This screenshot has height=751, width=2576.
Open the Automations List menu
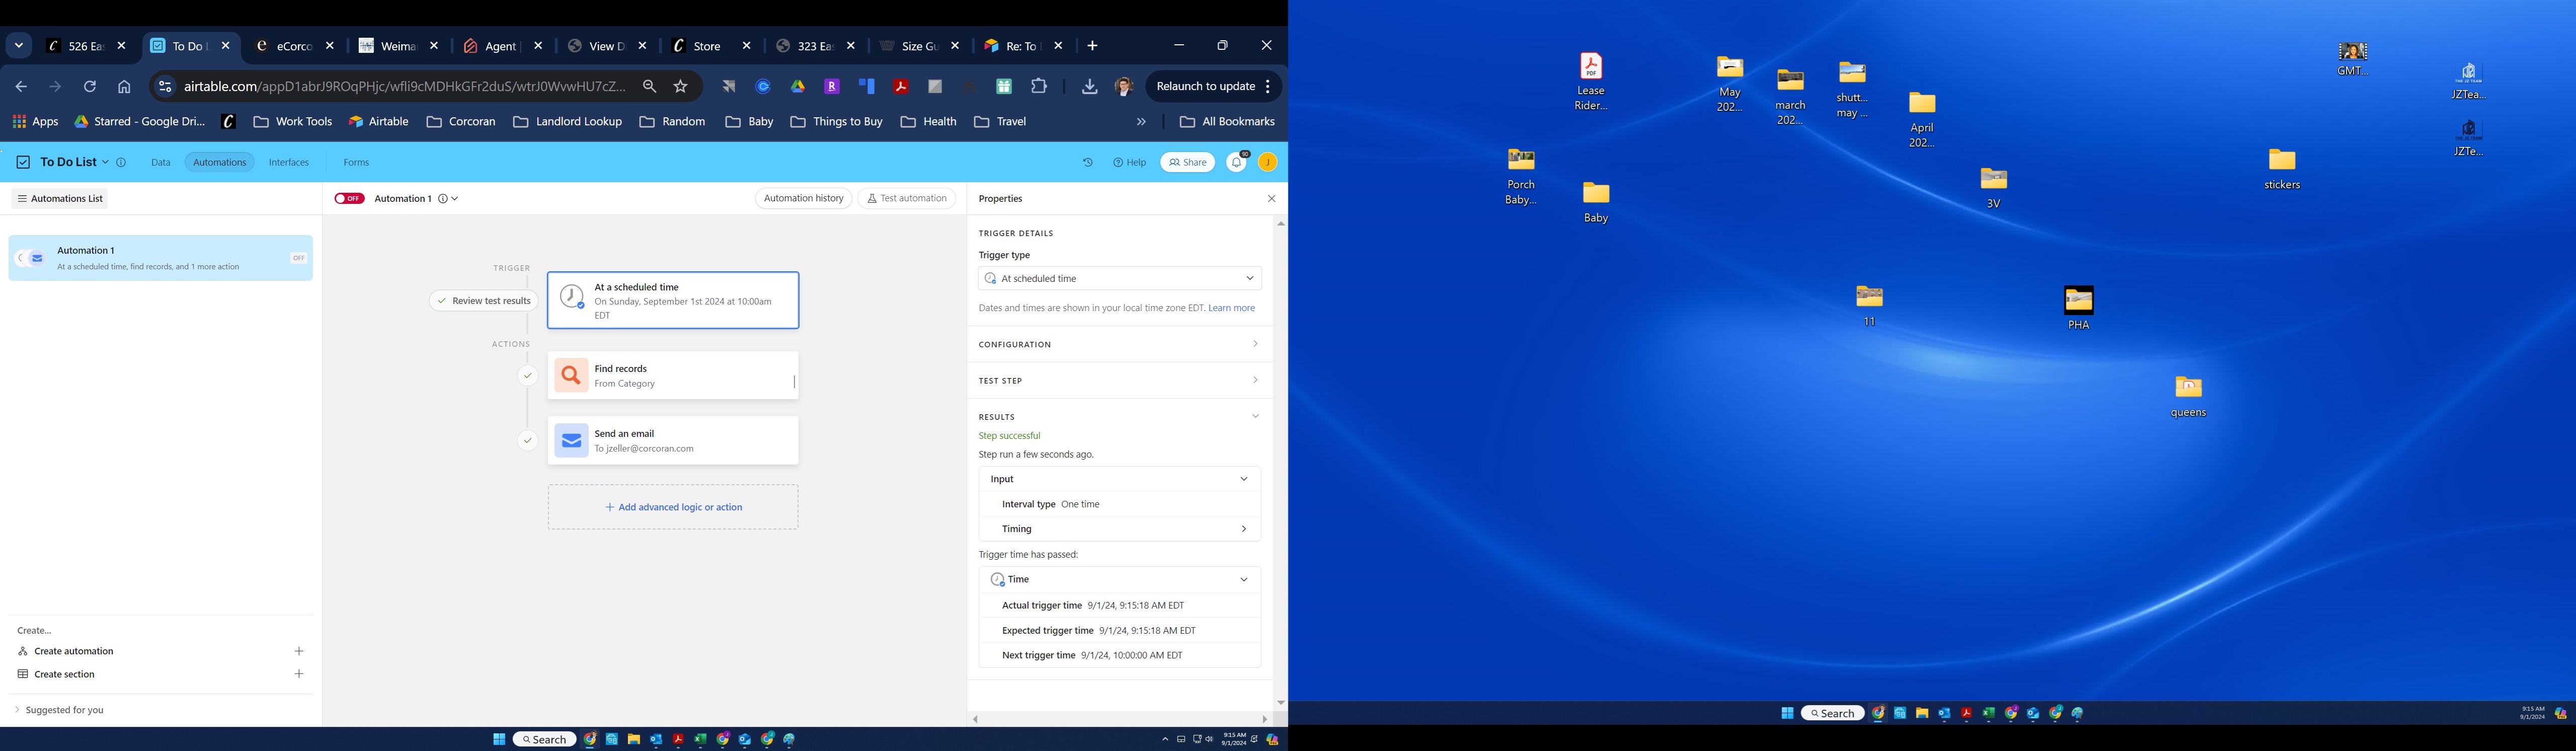point(60,198)
